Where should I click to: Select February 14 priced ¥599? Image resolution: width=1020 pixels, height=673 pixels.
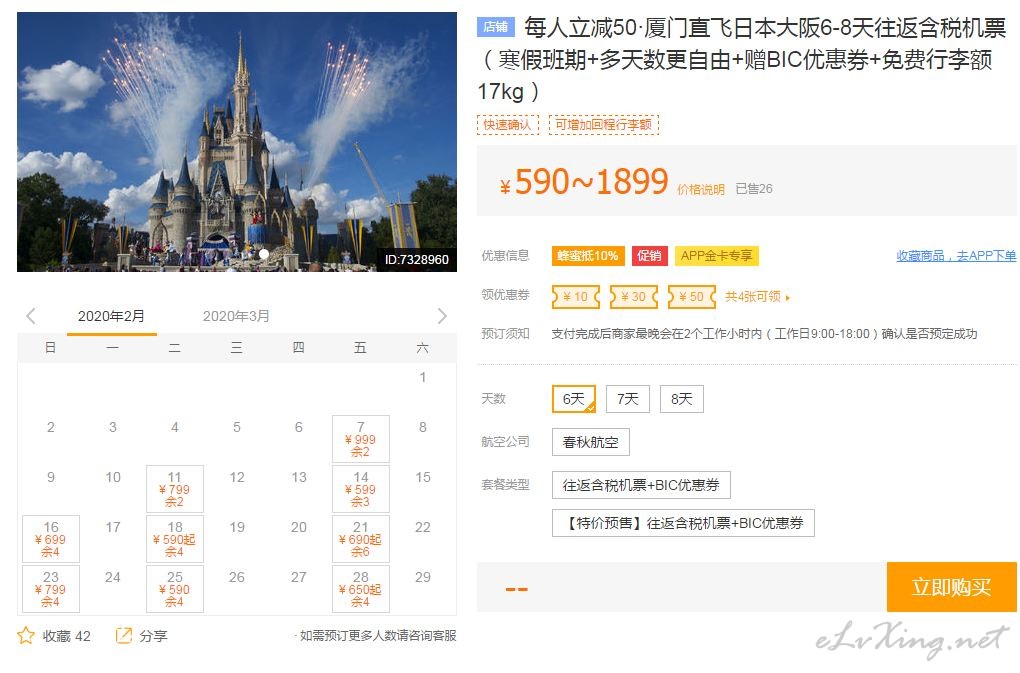click(x=361, y=489)
